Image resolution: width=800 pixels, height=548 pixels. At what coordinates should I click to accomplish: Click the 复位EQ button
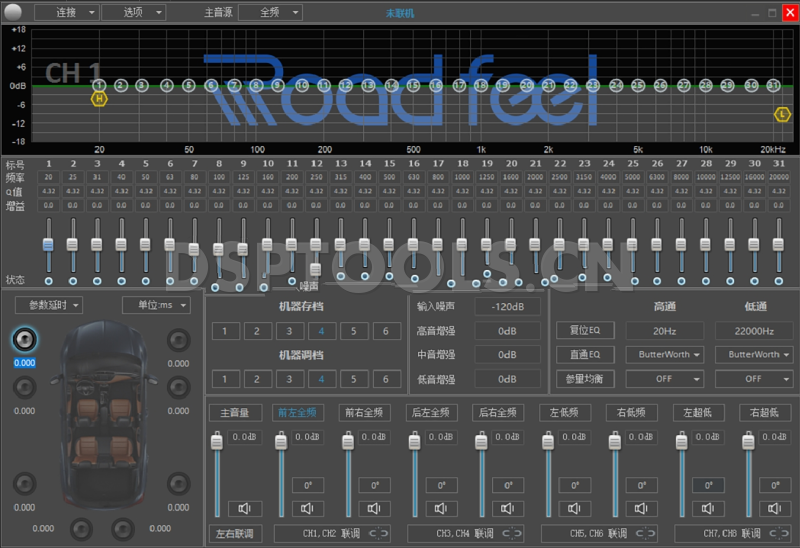coord(585,330)
